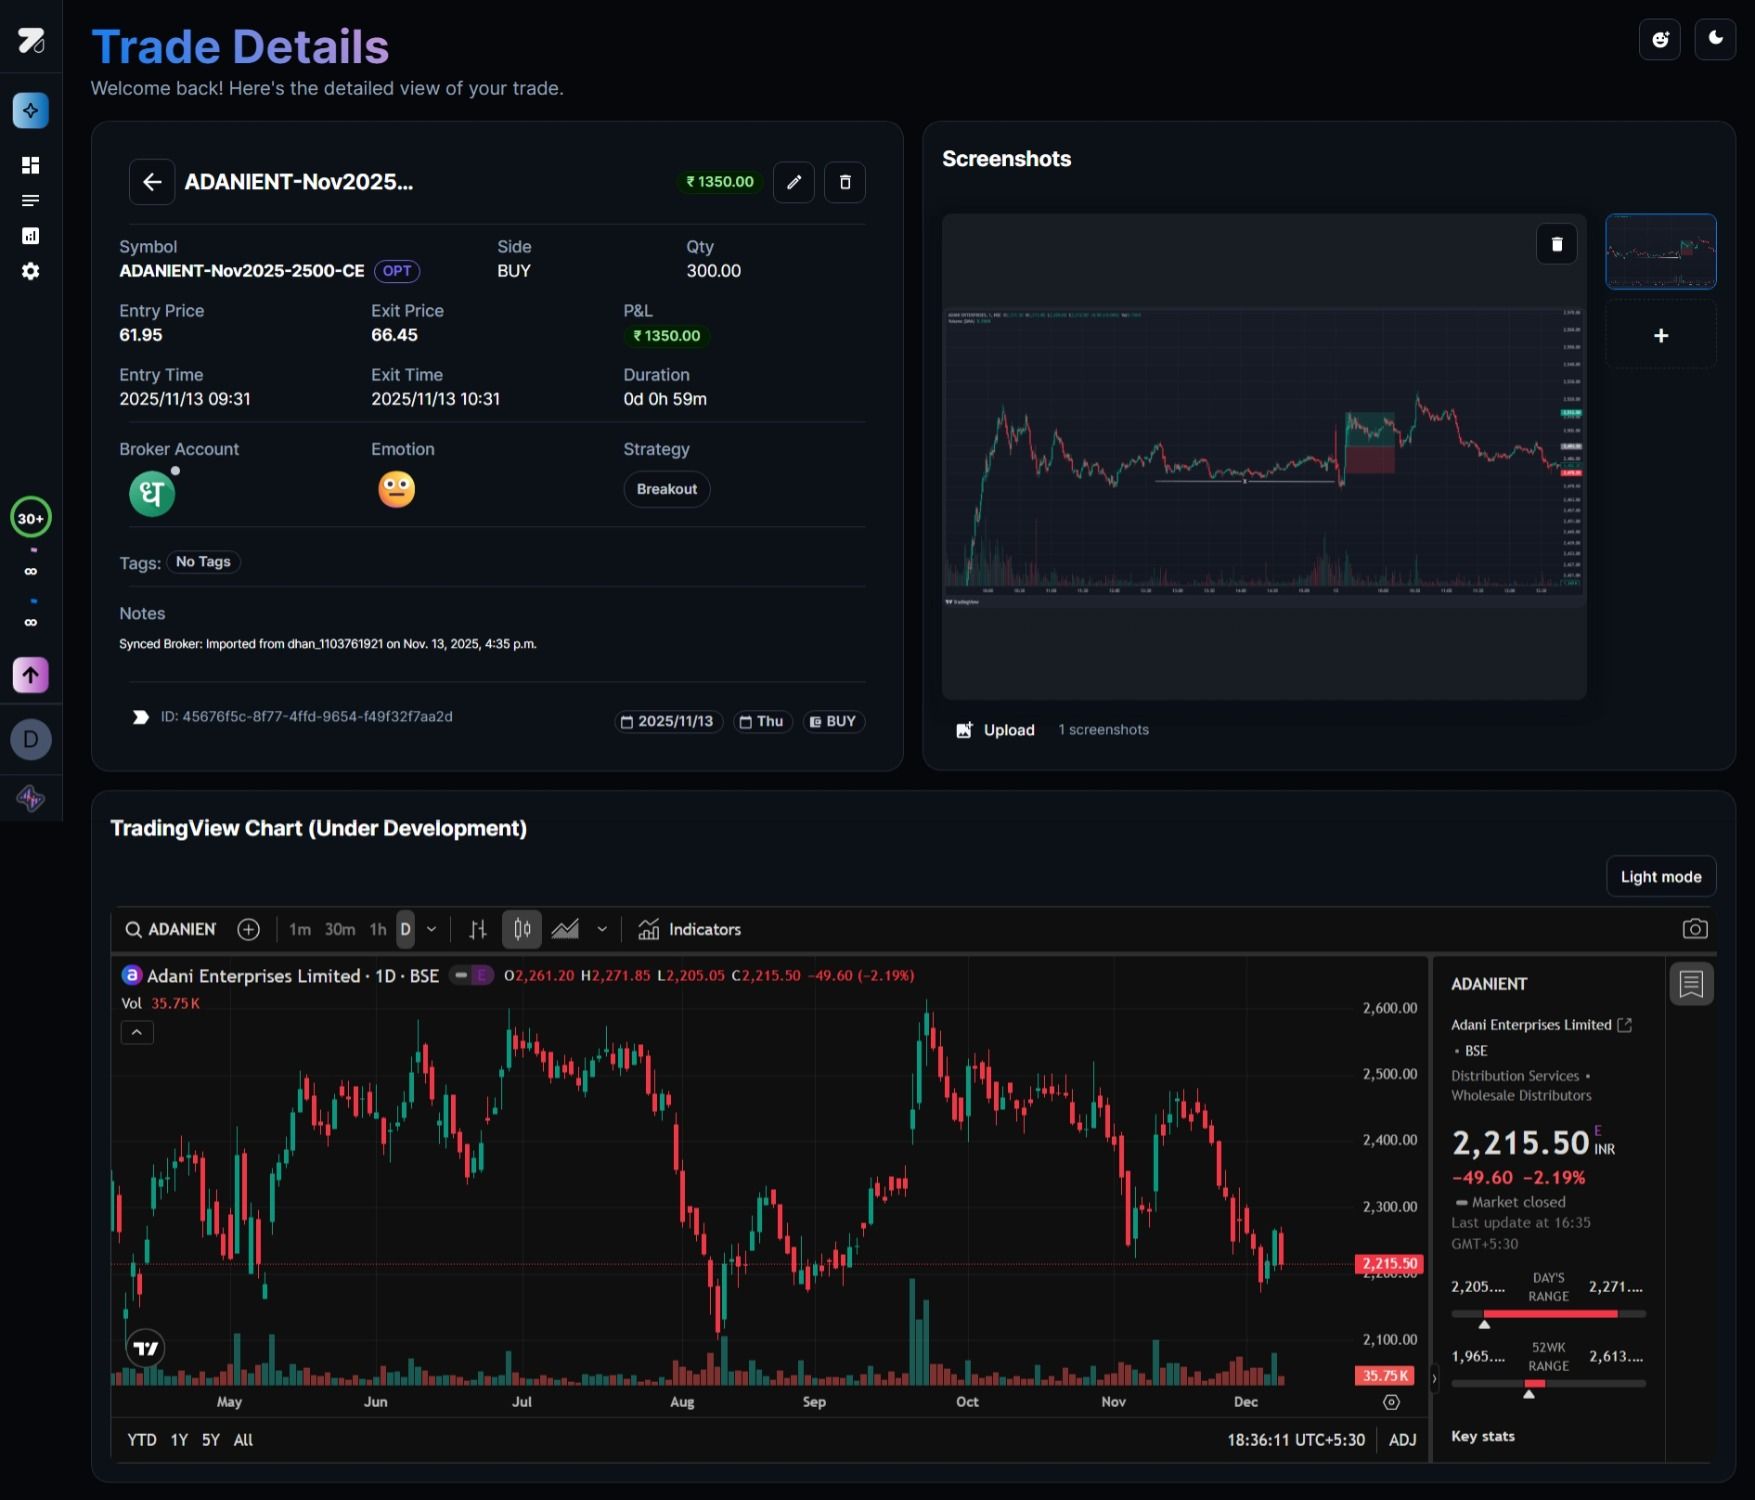Viewport: 1755px width, 1500px height.
Task: Open the dashboard grid icon in sidebar
Action: pos(31,165)
